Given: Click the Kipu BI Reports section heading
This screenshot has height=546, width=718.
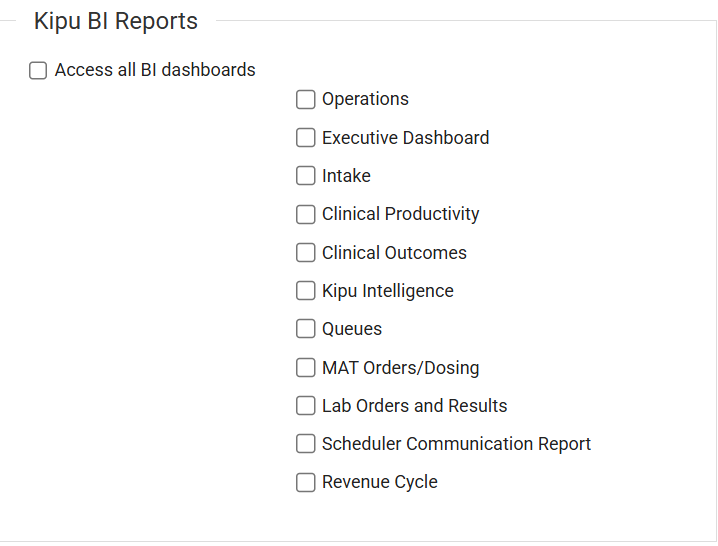Looking at the screenshot, I should pyautogui.click(x=116, y=21).
